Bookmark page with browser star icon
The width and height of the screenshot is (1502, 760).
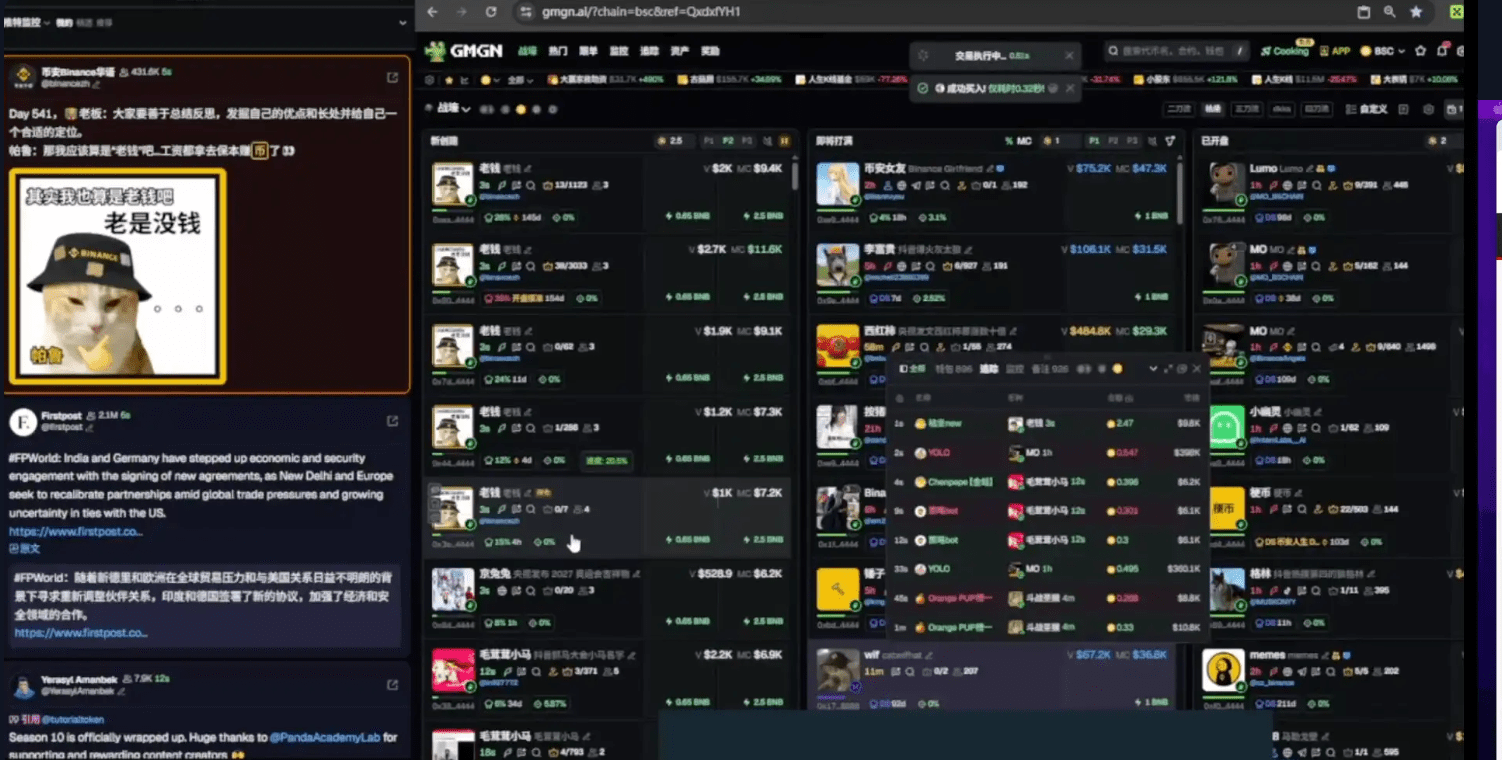pos(1416,12)
